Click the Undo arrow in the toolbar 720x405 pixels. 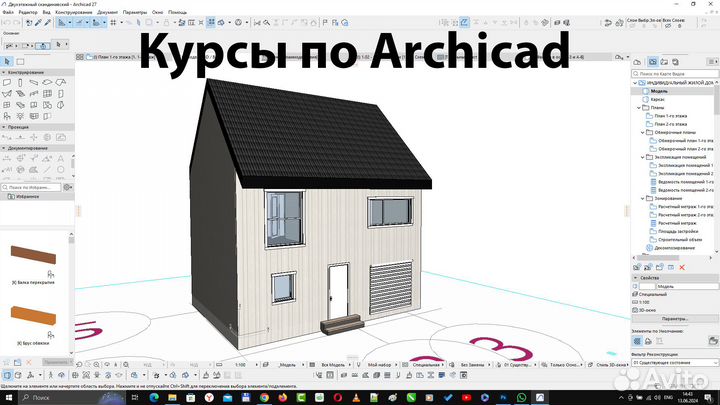(x=7, y=22)
